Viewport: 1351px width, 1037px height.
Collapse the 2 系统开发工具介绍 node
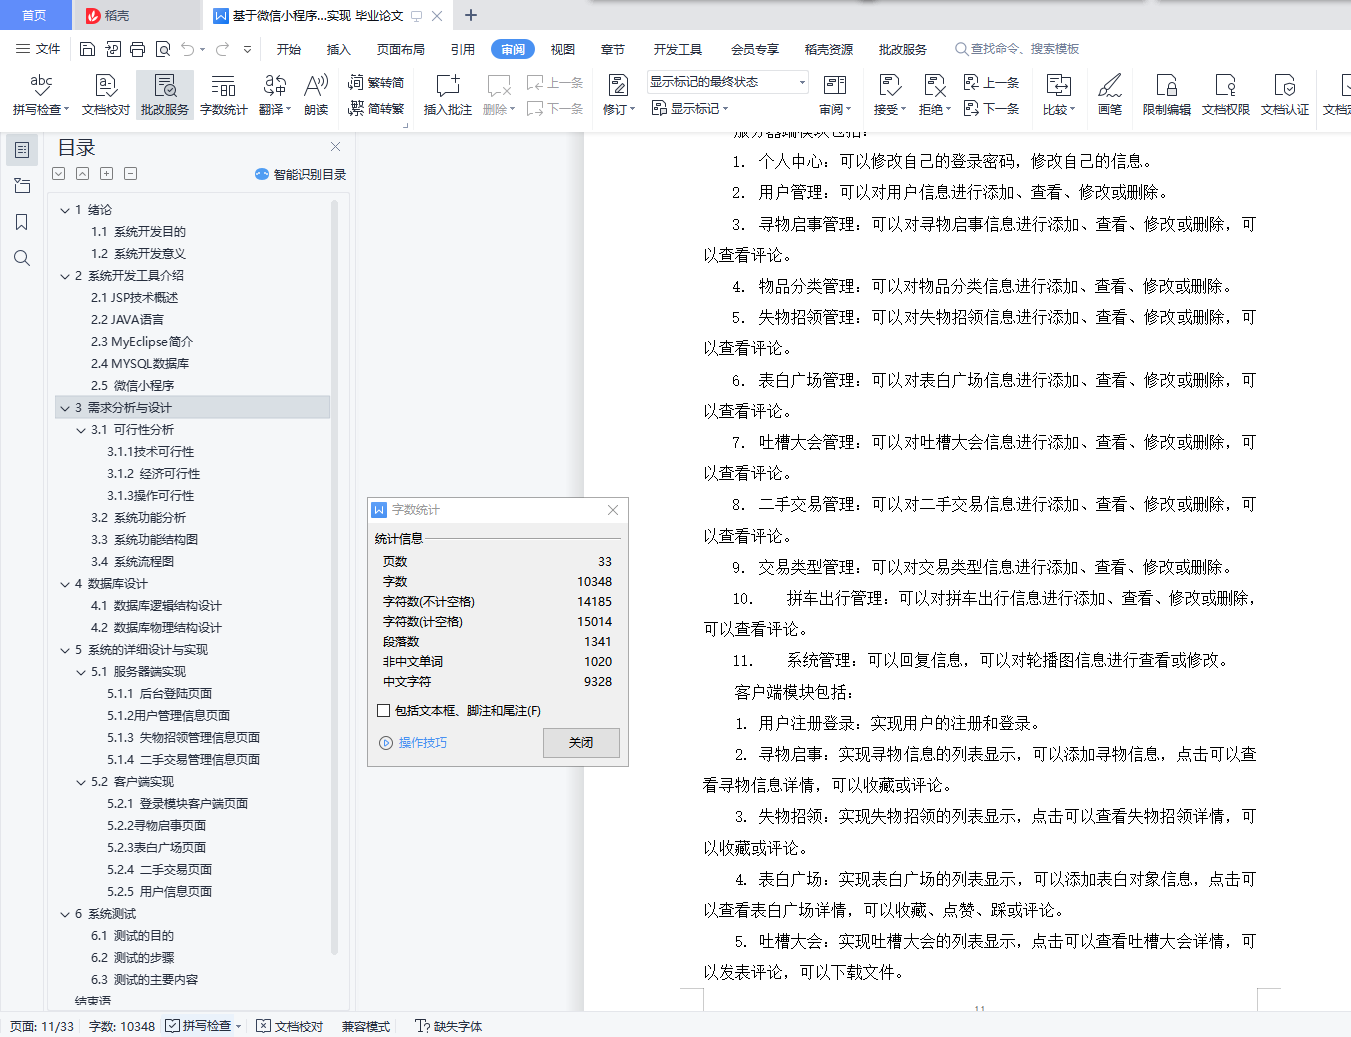point(65,276)
